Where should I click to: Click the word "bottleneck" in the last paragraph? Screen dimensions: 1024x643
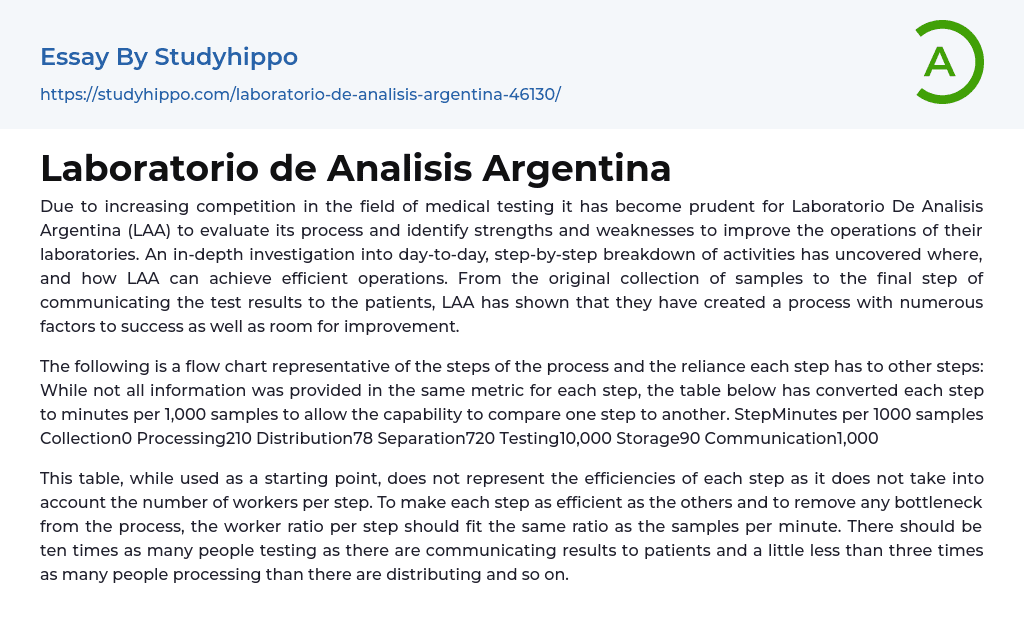click(934, 504)
